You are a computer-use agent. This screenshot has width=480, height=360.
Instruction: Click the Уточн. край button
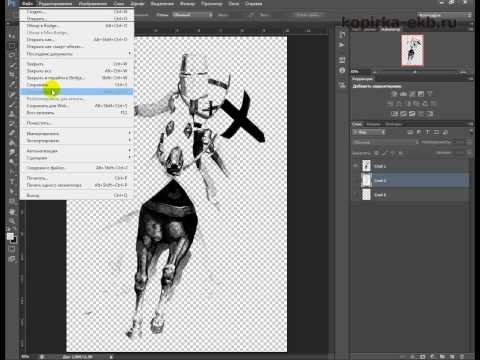pyautogui.click(x=308, y=15)
